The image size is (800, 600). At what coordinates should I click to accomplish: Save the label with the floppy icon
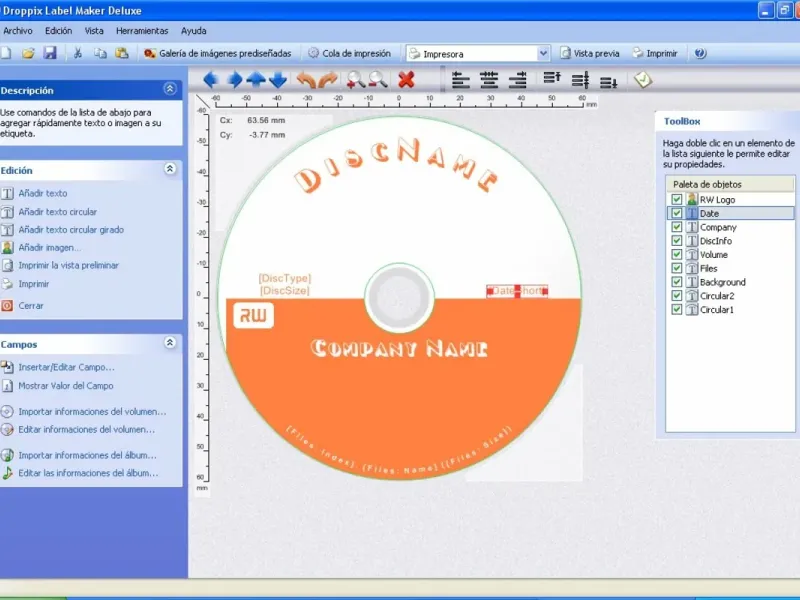(x=49, y=53)
